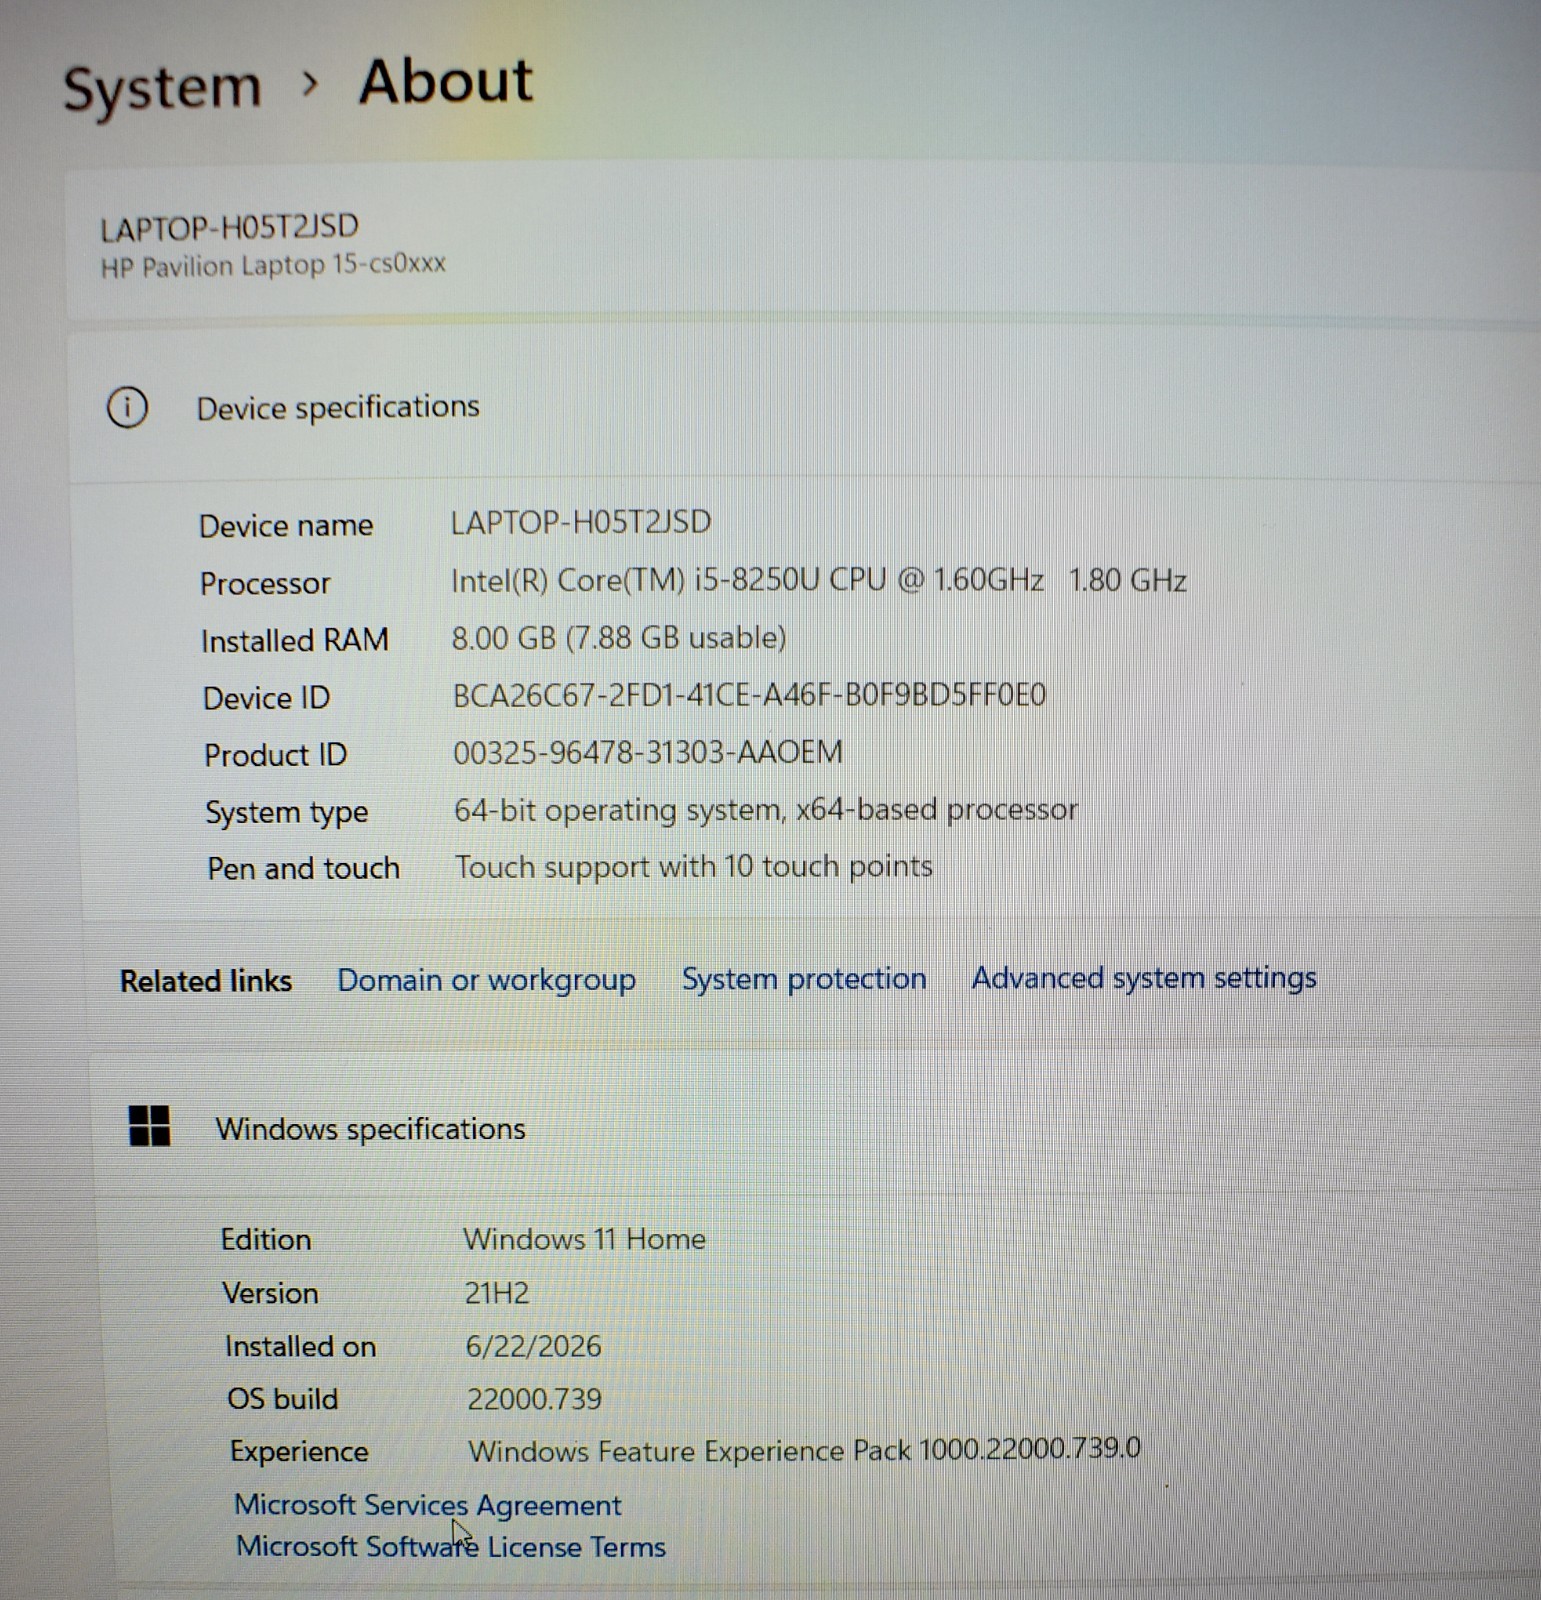This screenshot has height=1600, width=1541.
Task: Click the 64-bit operating system value
Action: (x=766, y=809)
